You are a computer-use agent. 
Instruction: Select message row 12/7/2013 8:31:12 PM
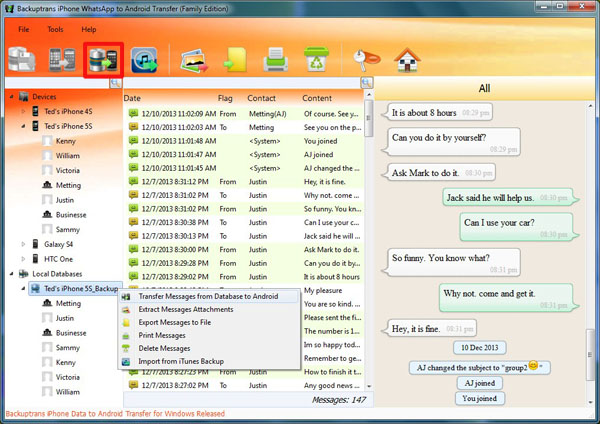pos(245,182)
